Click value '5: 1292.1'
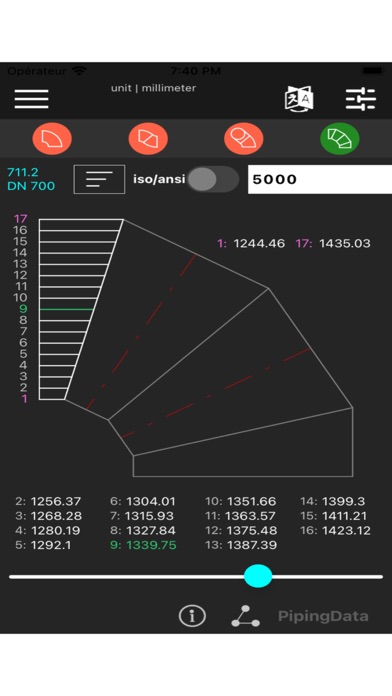The image size is (392, 696). pos(43,545)
